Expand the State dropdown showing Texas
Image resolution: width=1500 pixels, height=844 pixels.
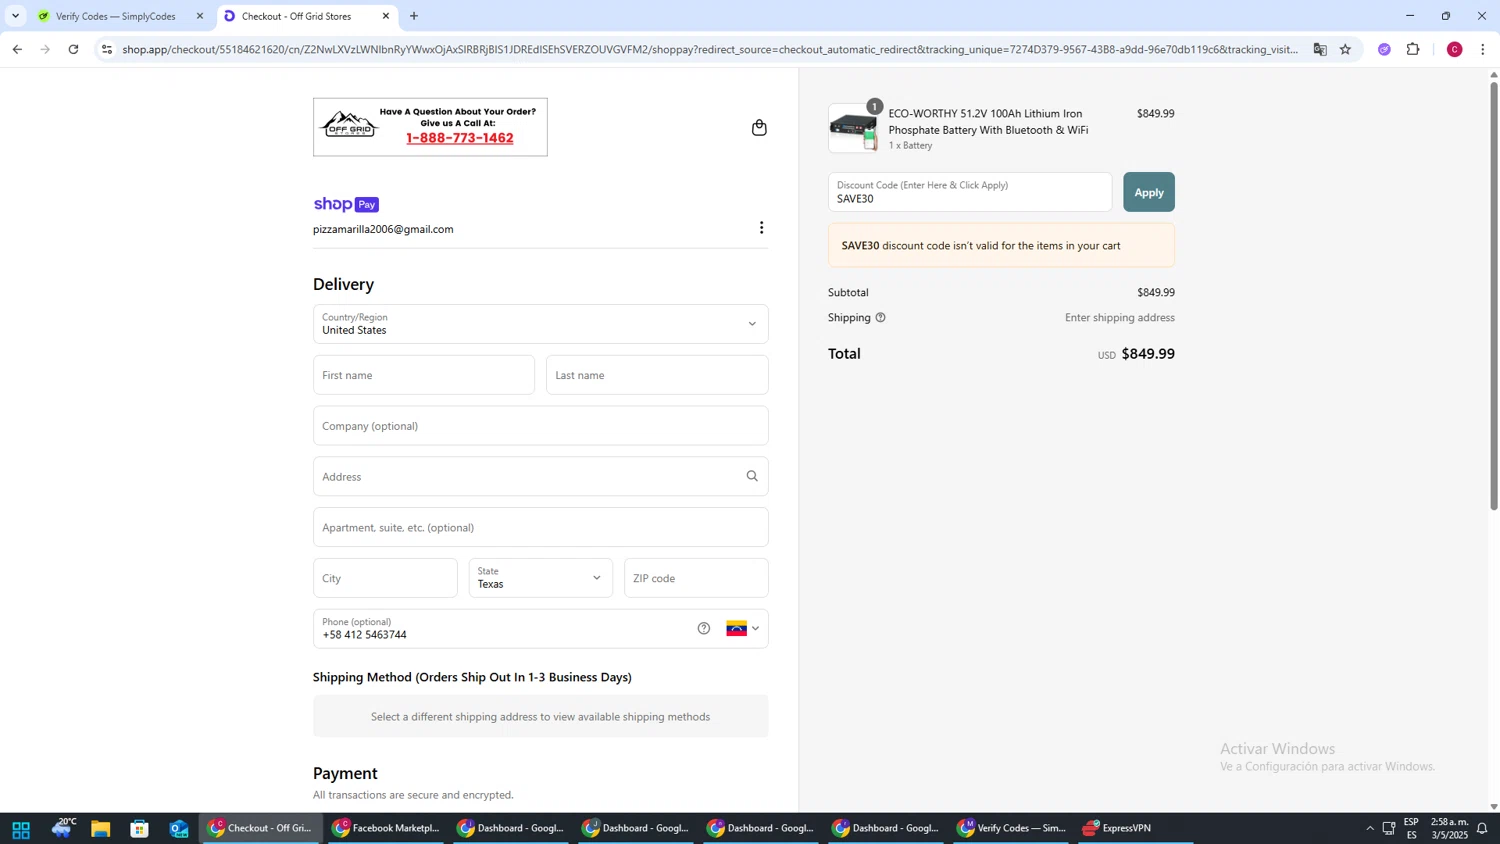coord(541,578)
